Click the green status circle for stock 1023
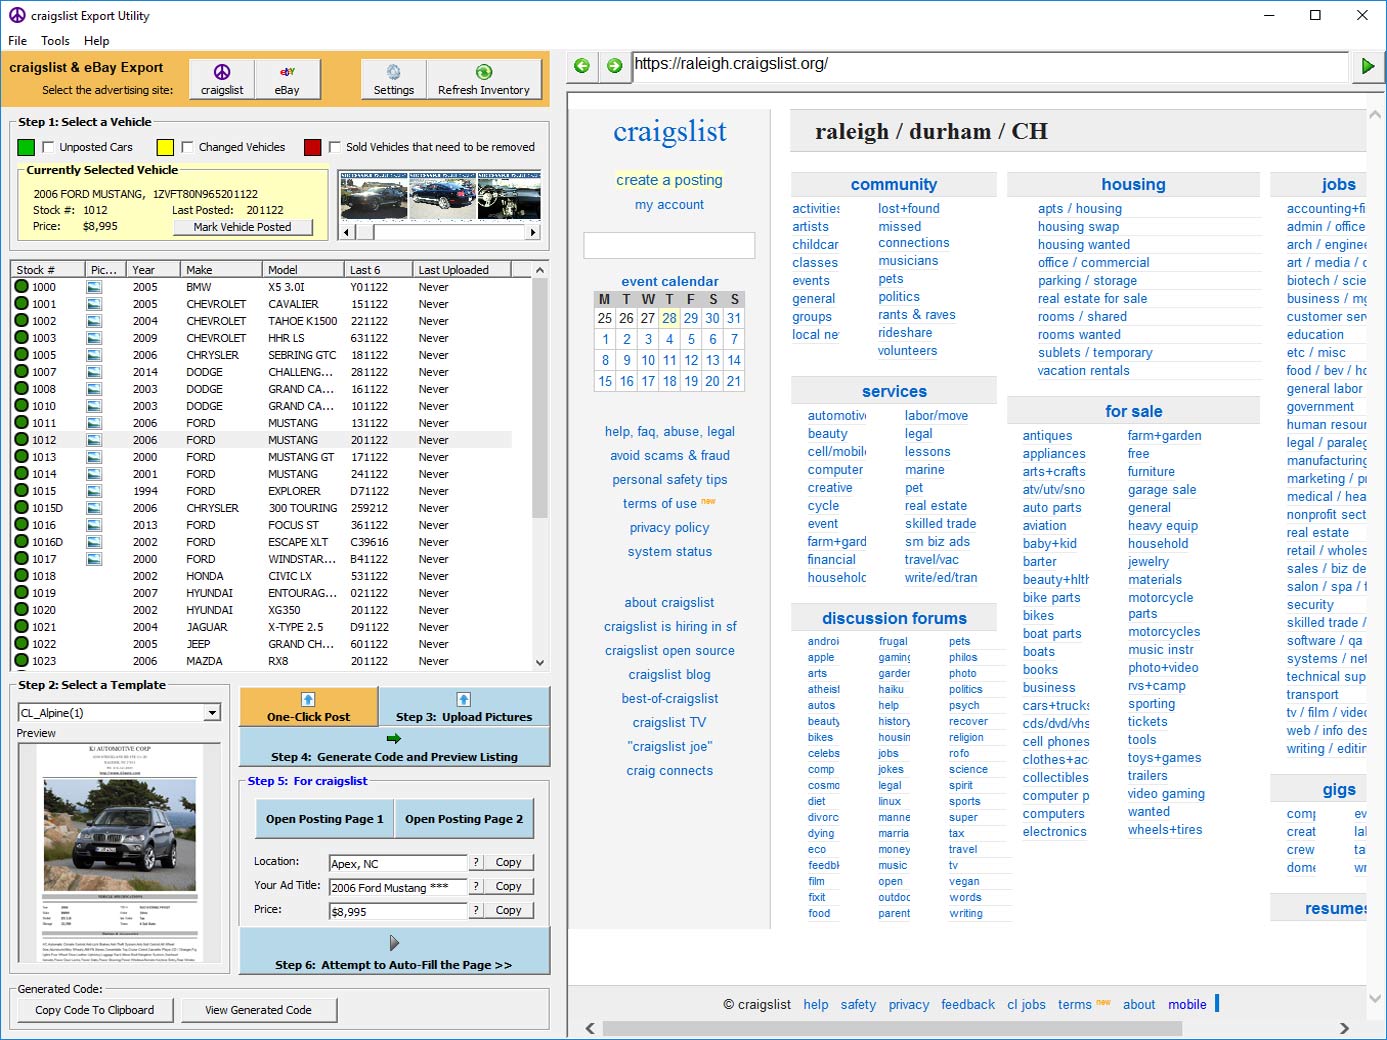Viewport: 1387px width, 1040px height. pyautogui.click(x=21, y=661)
